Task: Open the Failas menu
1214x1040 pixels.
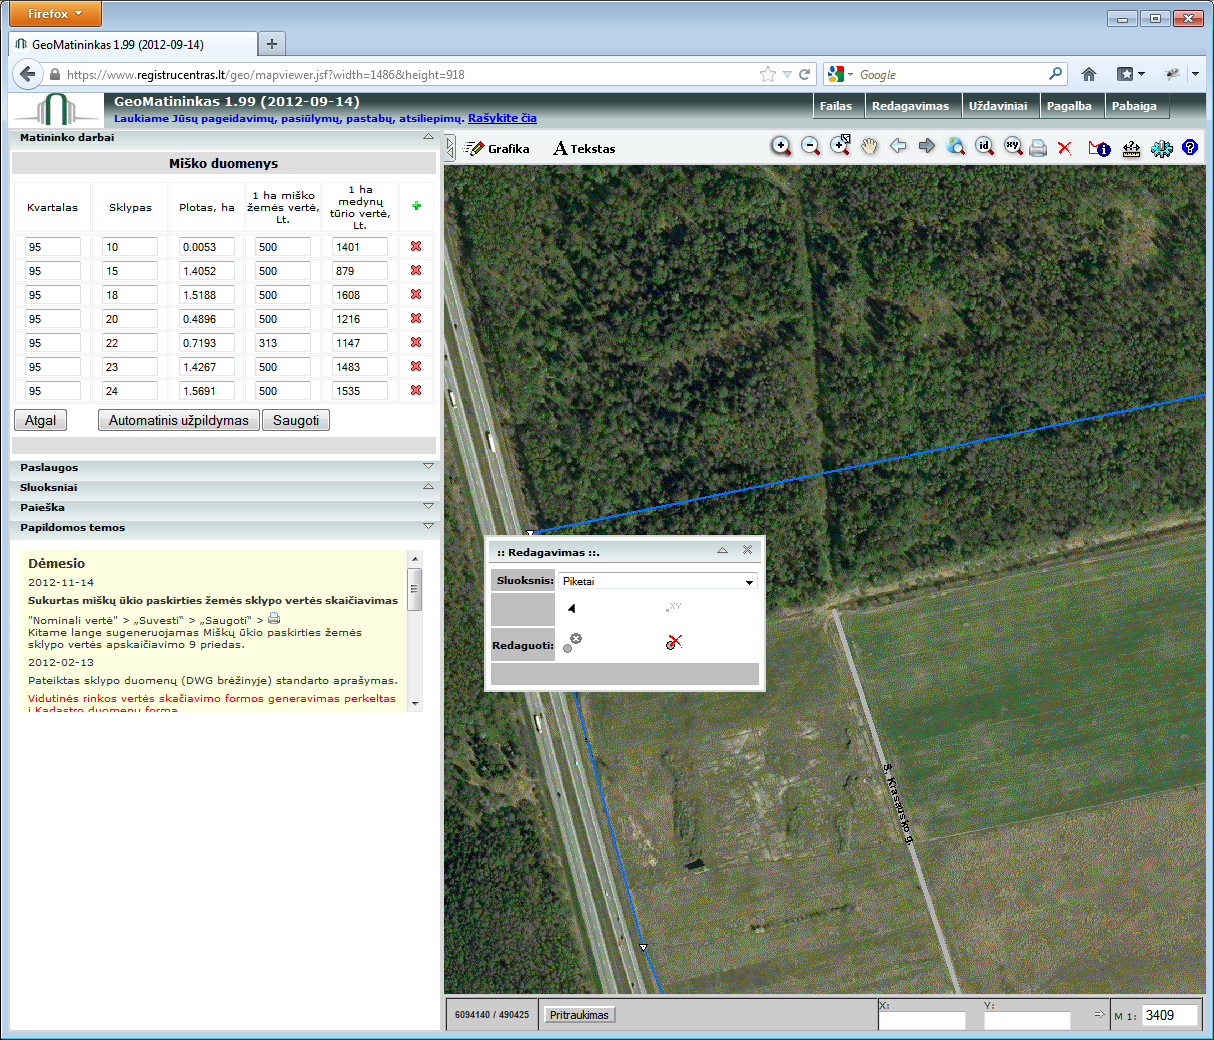Action: coord(836,106)
